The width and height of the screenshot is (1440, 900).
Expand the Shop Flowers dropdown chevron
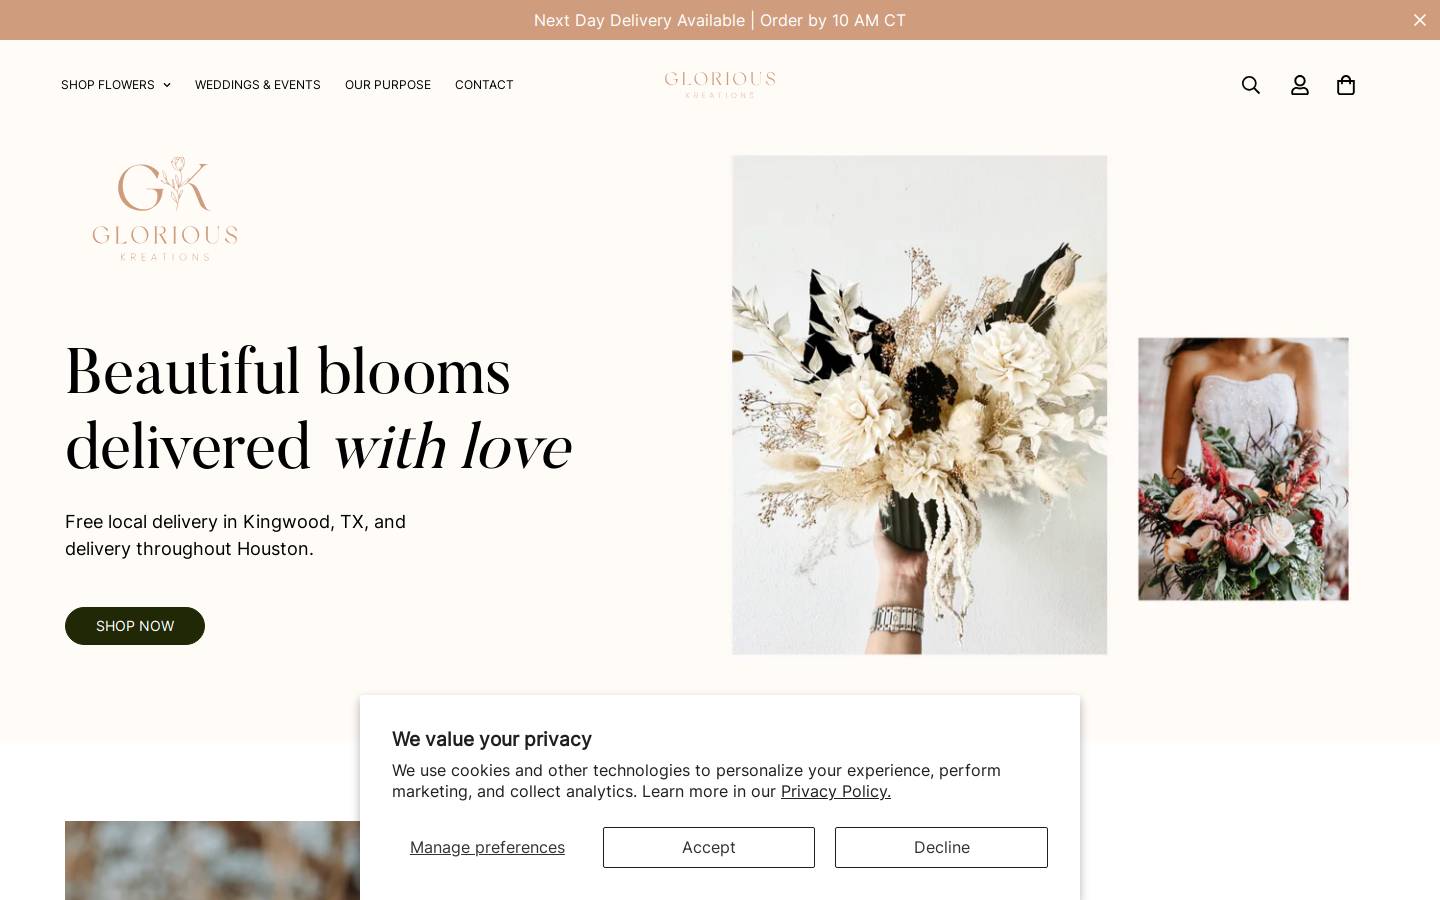pos(167,85)
